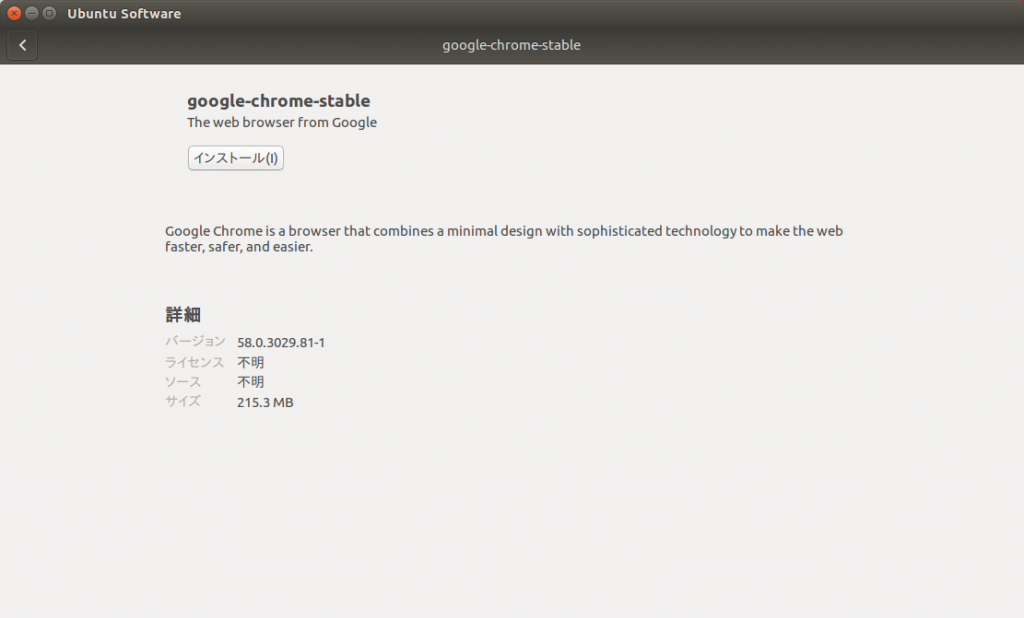1024x618 pixels.
Task: Click the ライセンス label
Action: (195, 362)
